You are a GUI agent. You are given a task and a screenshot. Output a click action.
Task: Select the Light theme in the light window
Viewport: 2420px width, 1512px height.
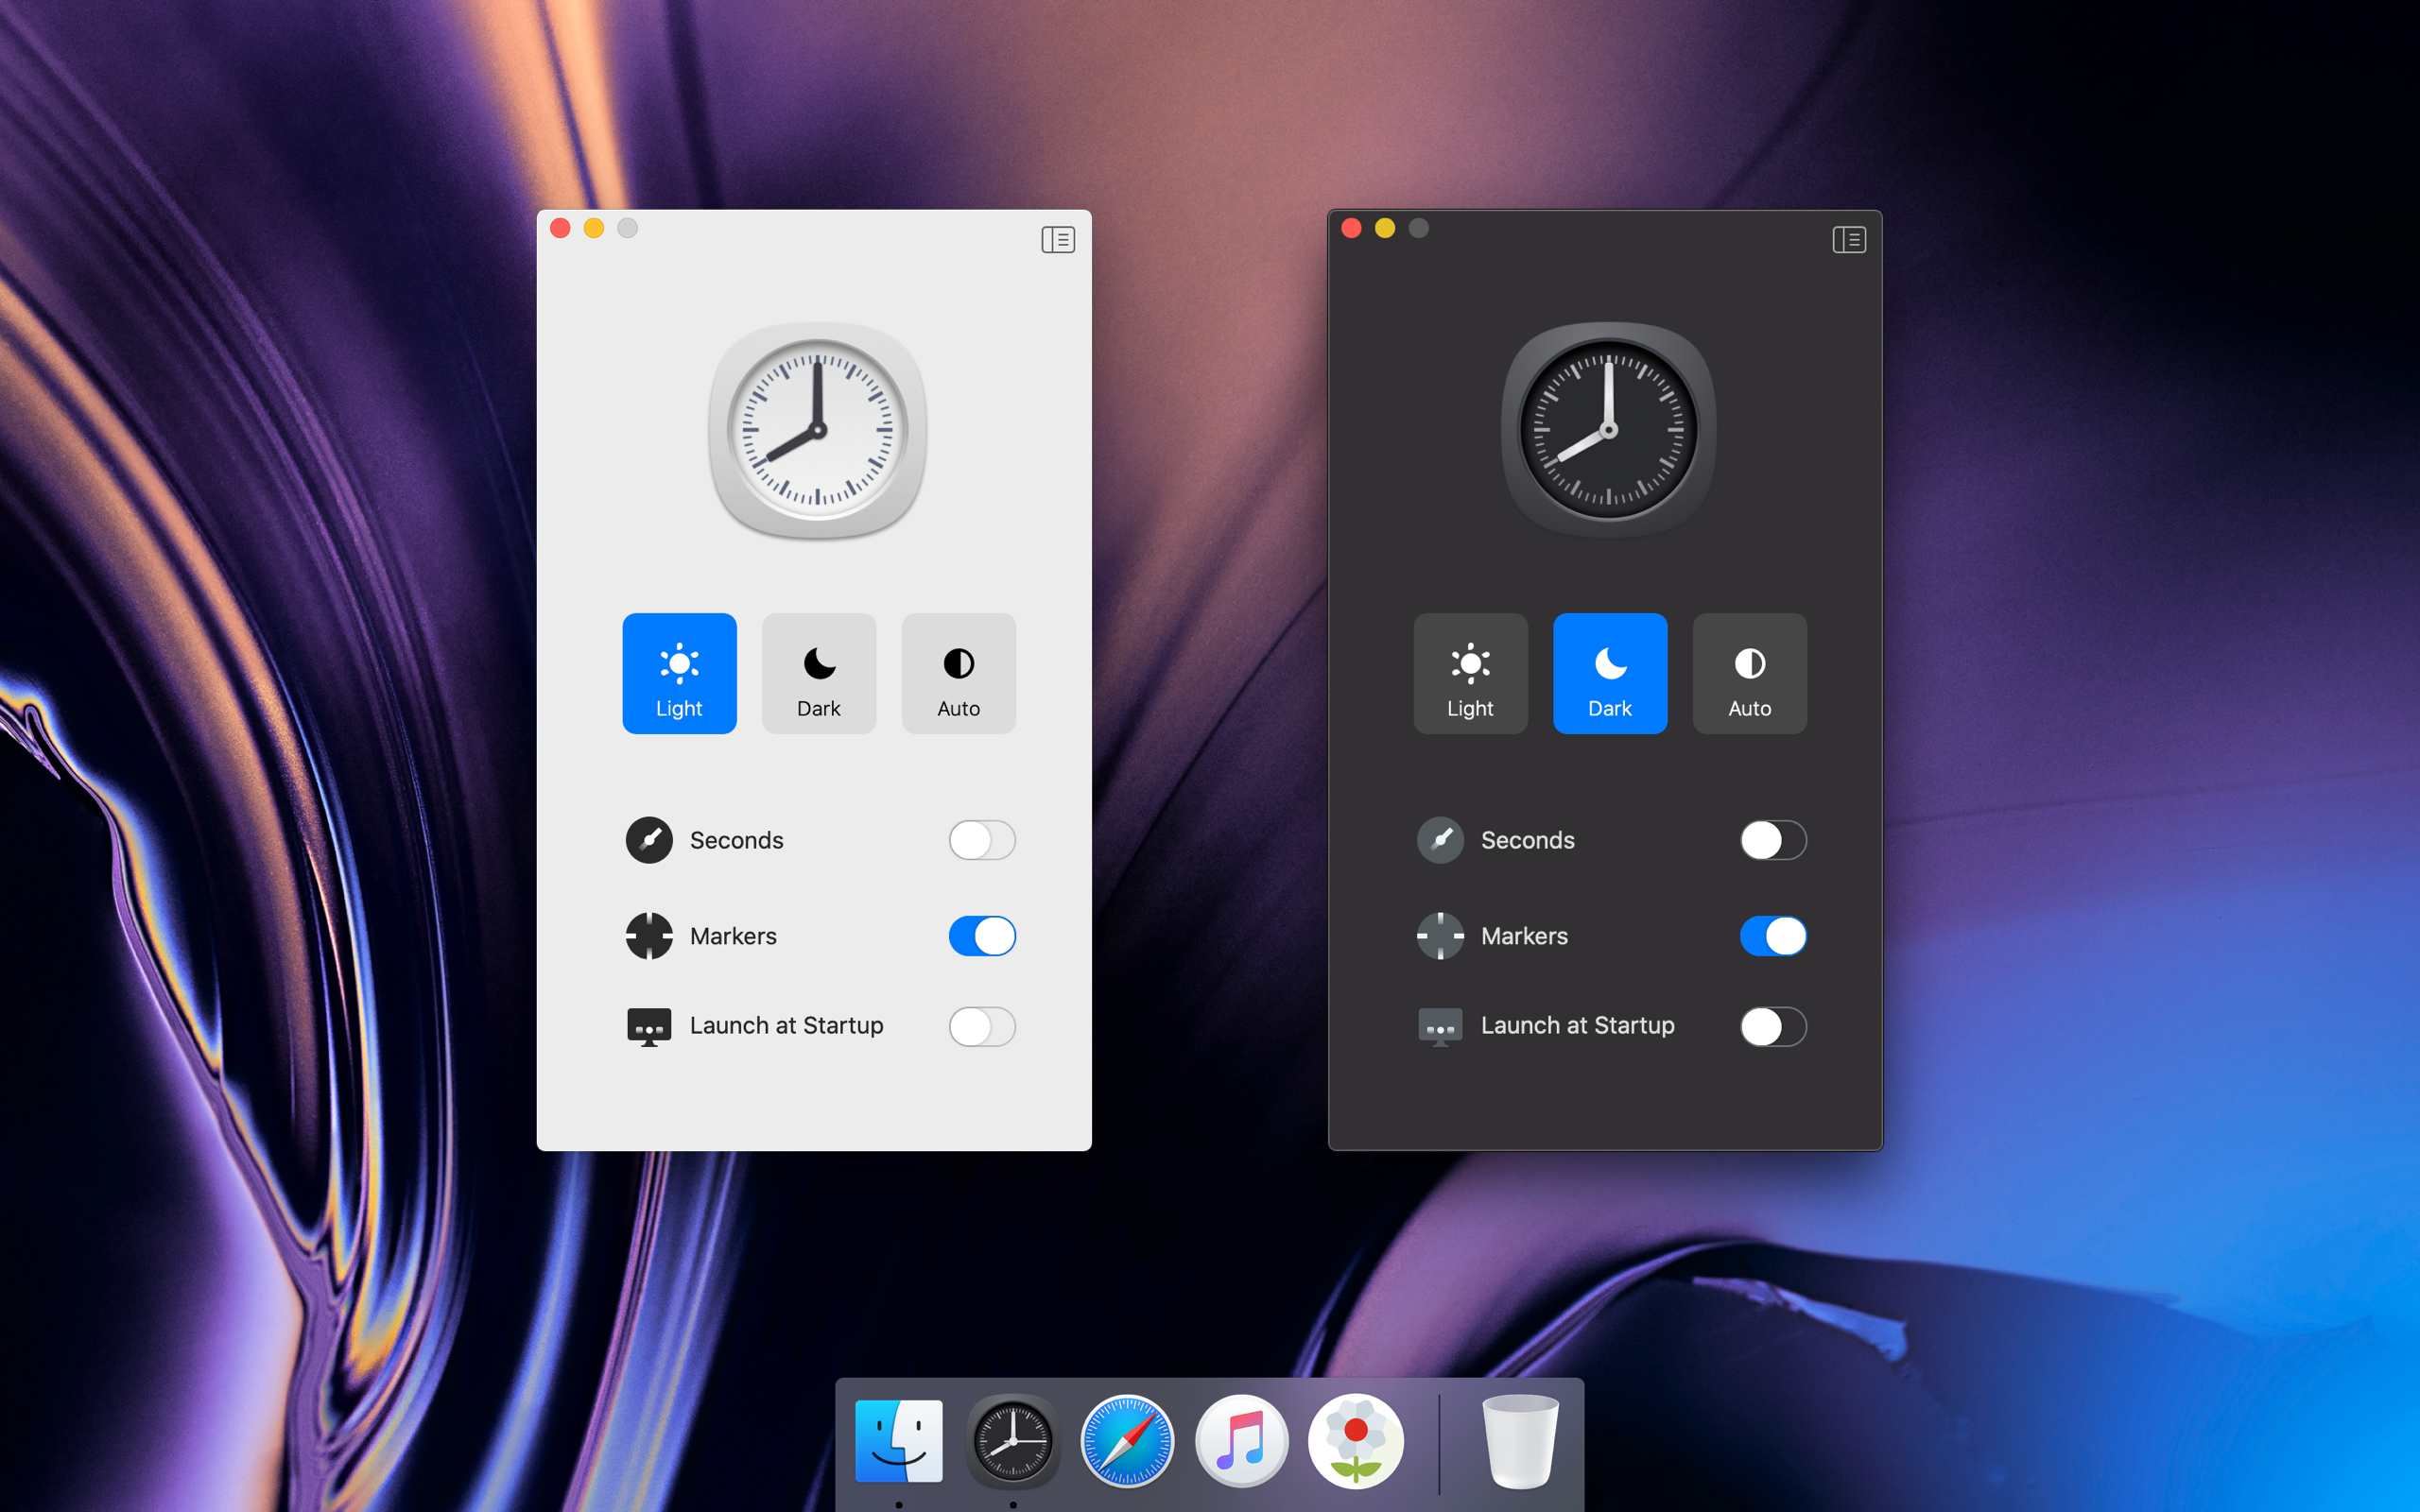[679, 673]
